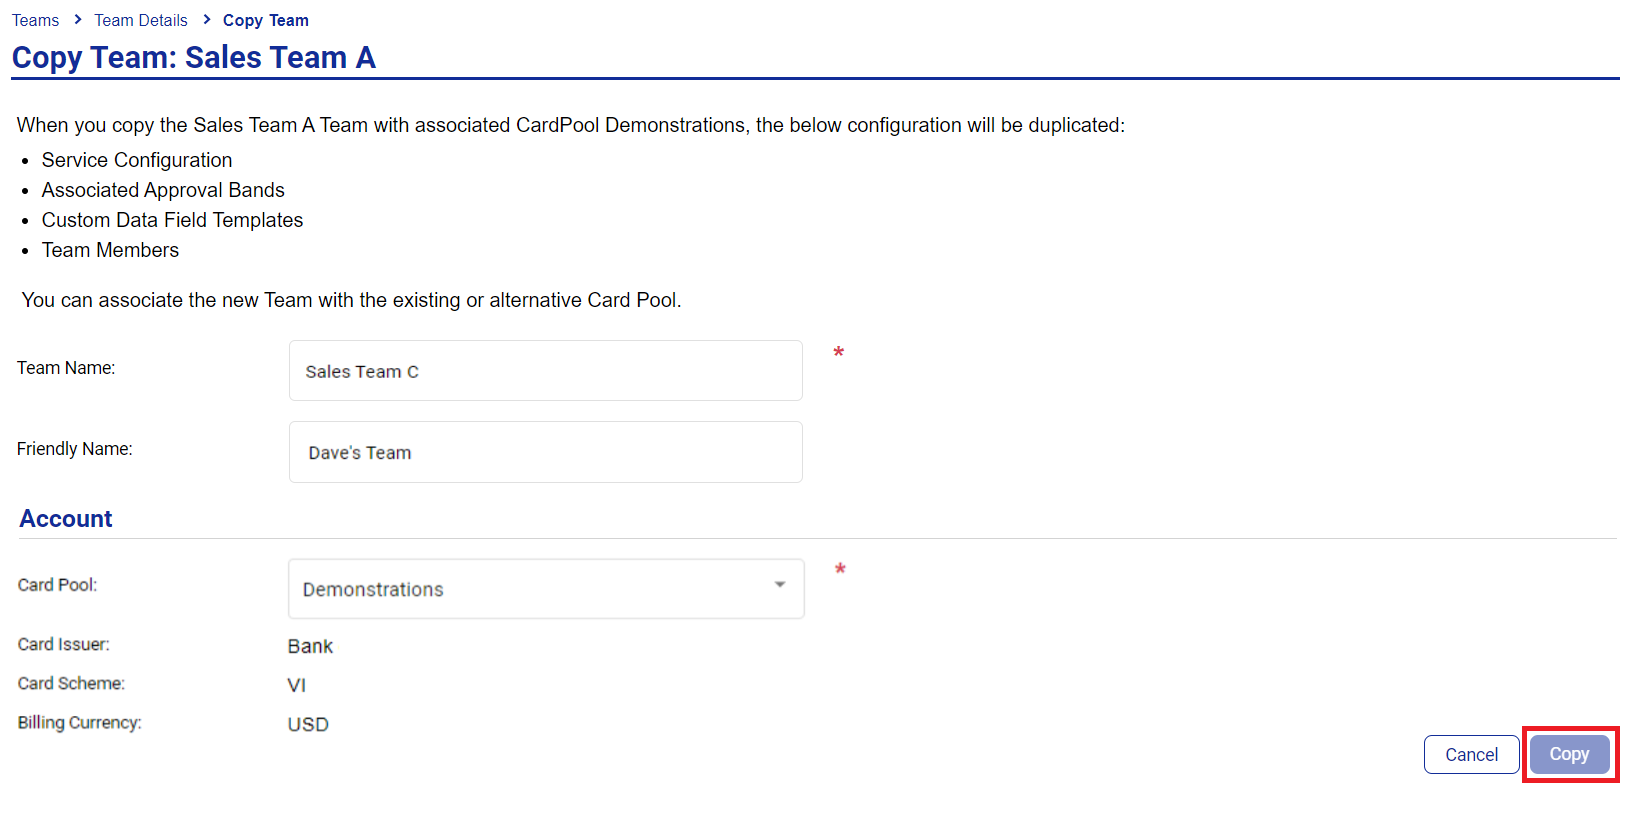Click the Service Configuration bullet item
This screenshot has width=1630, height=813.
click(137, 160)
